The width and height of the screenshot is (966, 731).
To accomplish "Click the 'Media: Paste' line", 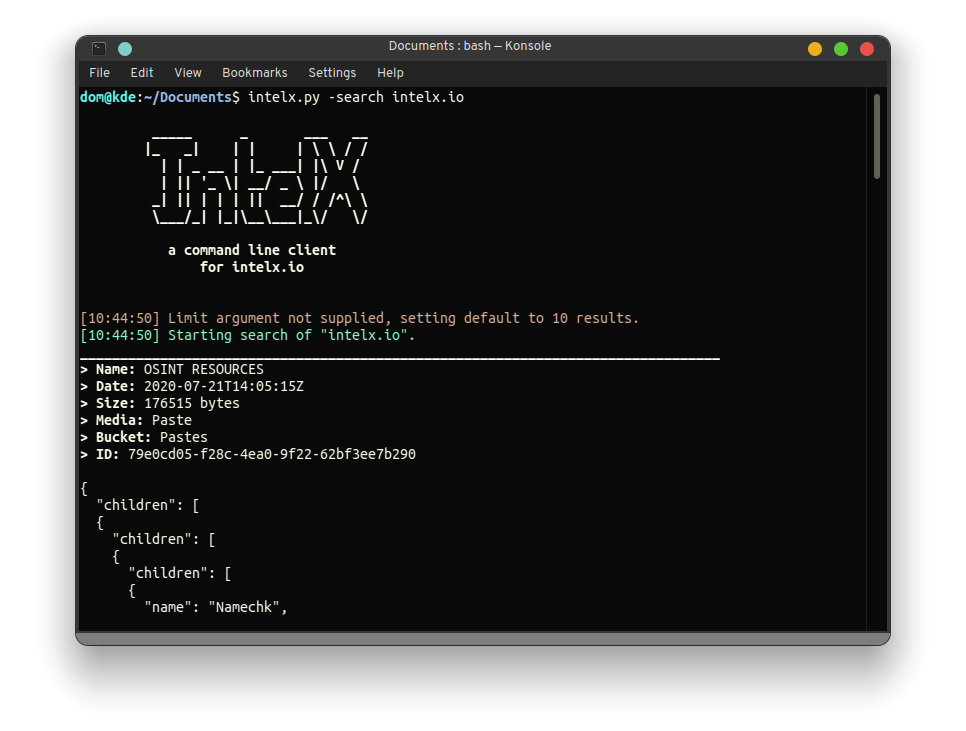I will [136, 420].
